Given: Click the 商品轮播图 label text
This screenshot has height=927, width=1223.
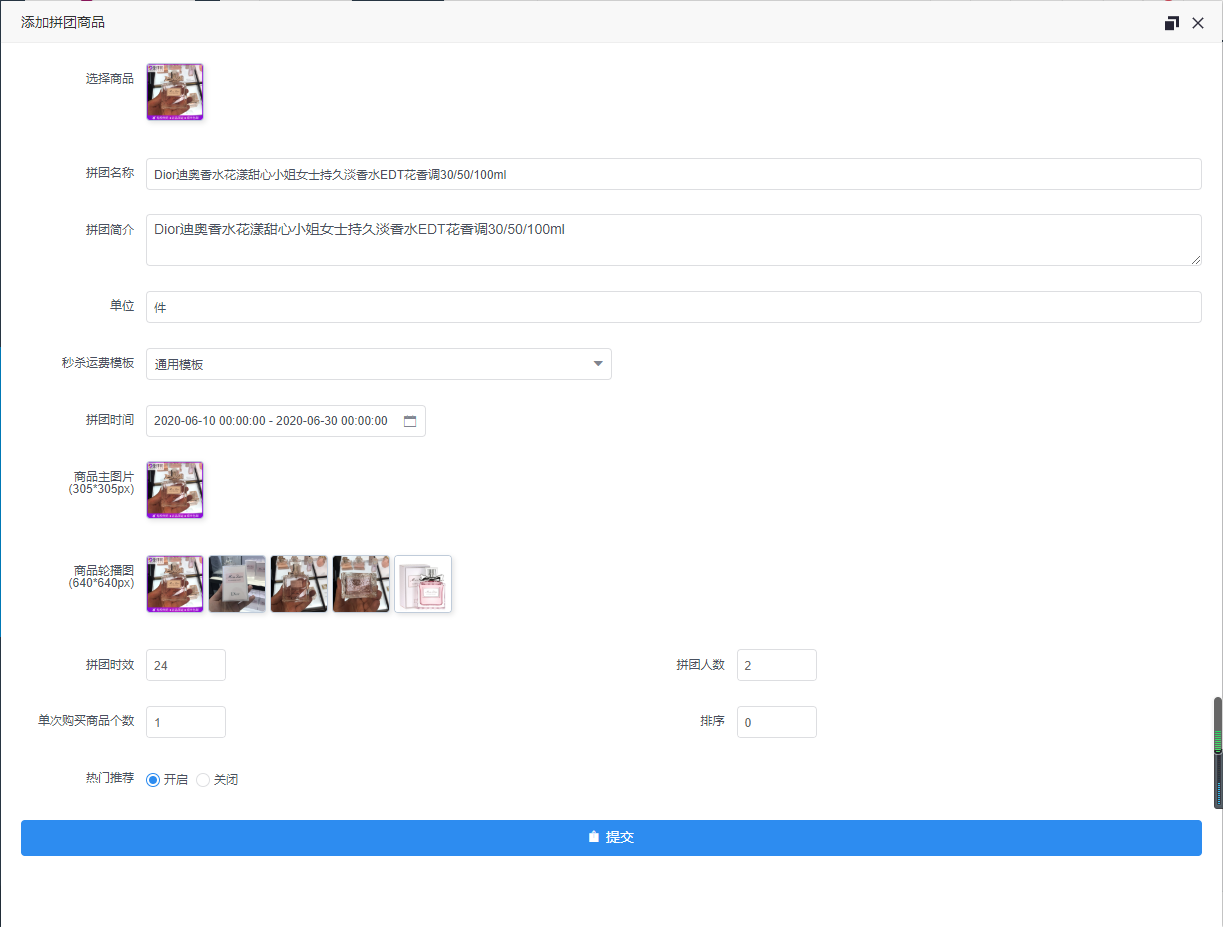Looking at the screenshot, I should point(104,570).
